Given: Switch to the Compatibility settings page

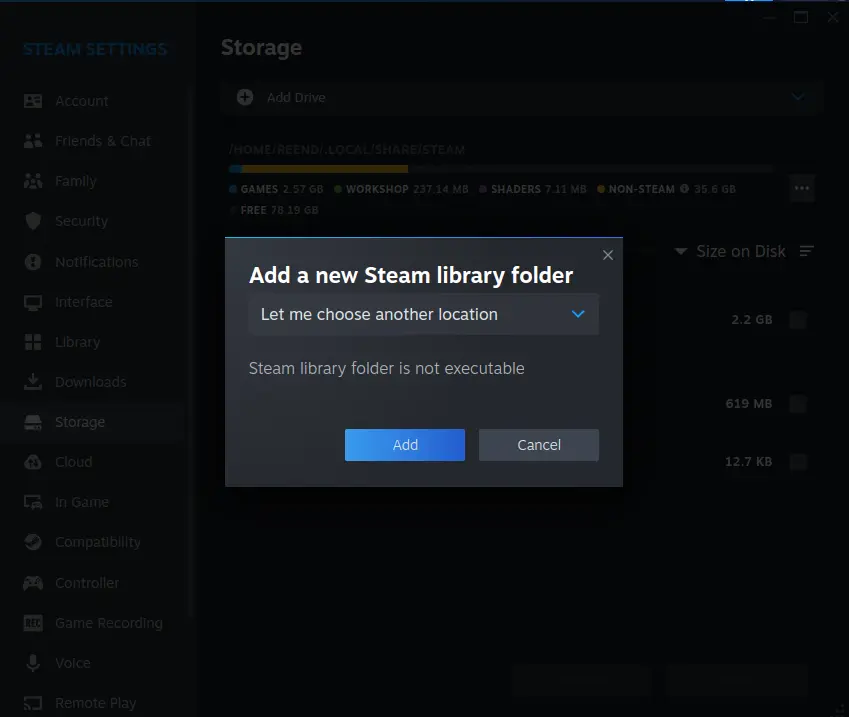Looking at the screenshot, I should coord(98,543).
